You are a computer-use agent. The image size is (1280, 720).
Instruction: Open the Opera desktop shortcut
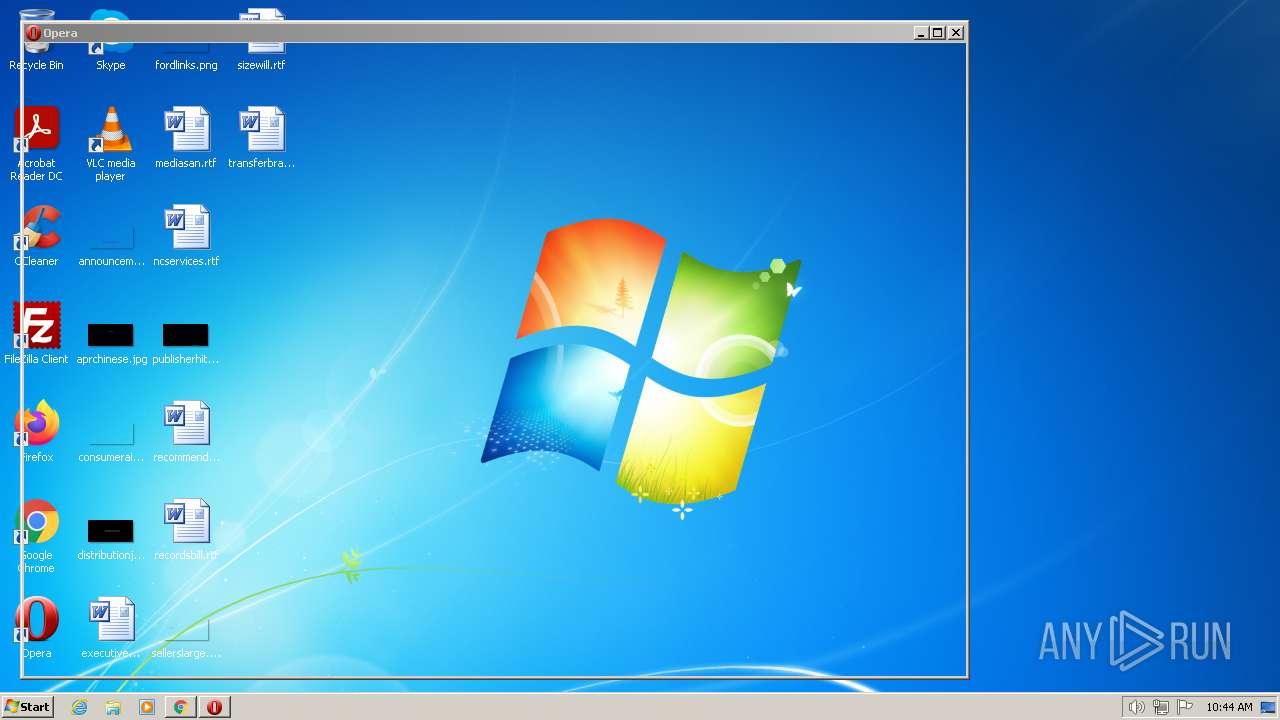point(36,628)
